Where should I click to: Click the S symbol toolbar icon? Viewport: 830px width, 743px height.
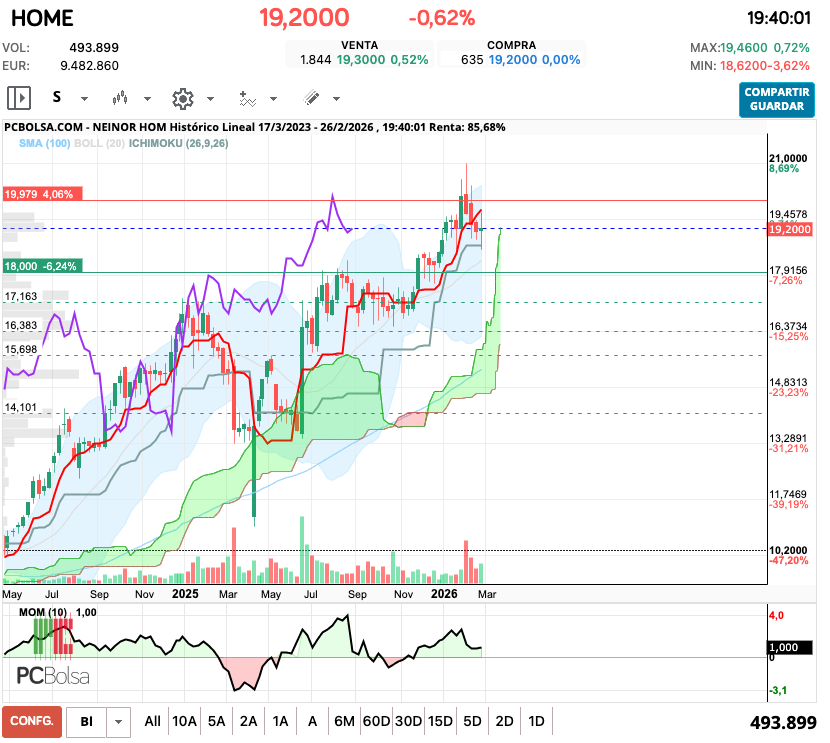pyautogui.click(x=57, y=98)
